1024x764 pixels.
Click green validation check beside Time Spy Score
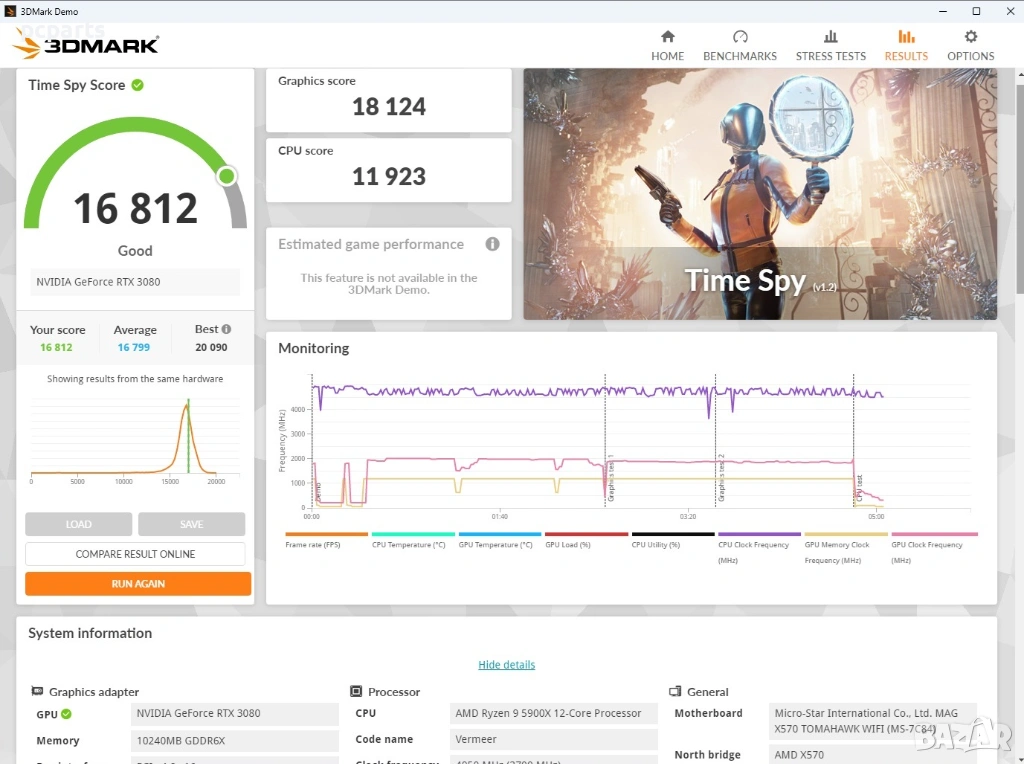pyautogui.click(x=138, y=85)
